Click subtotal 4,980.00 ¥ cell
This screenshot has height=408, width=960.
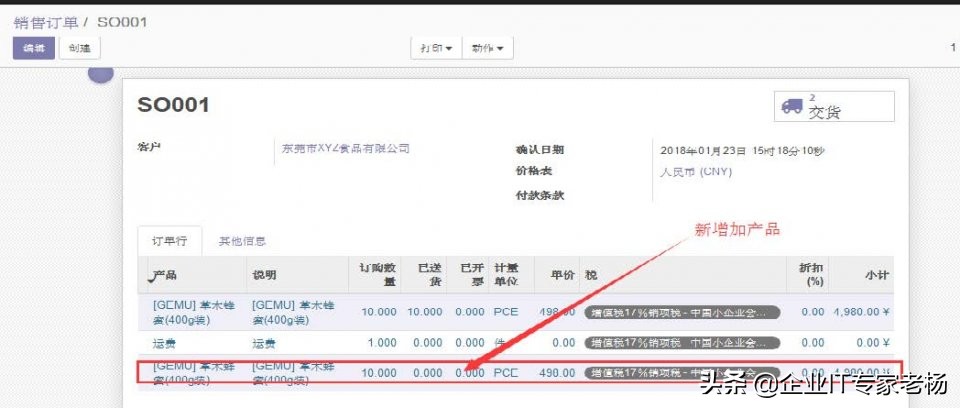click(x=861, y=312)
